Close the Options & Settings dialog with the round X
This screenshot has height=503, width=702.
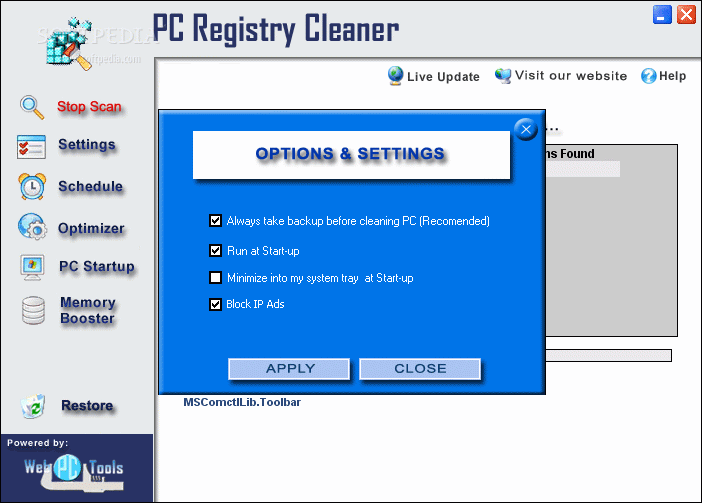[x=526, y=129]
